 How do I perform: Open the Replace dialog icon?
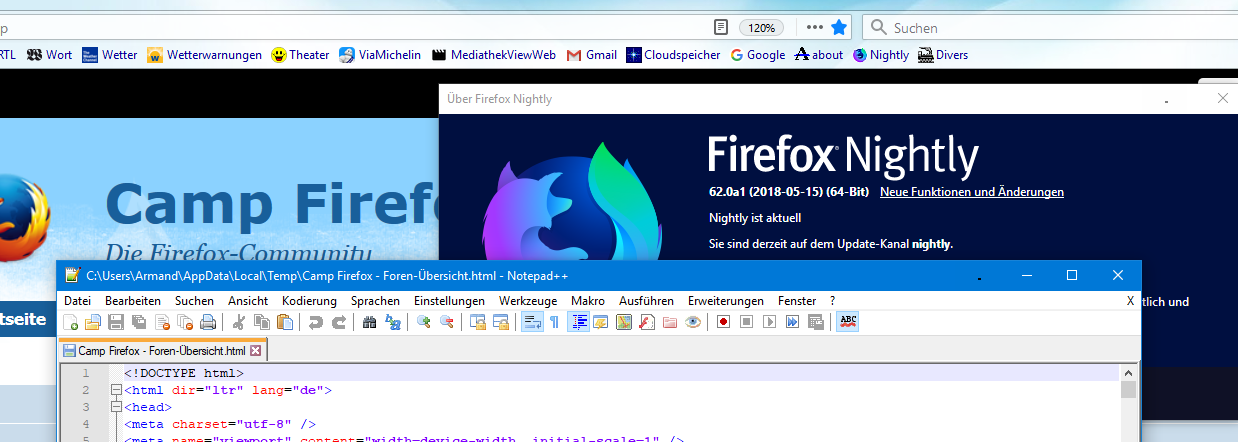392,322
